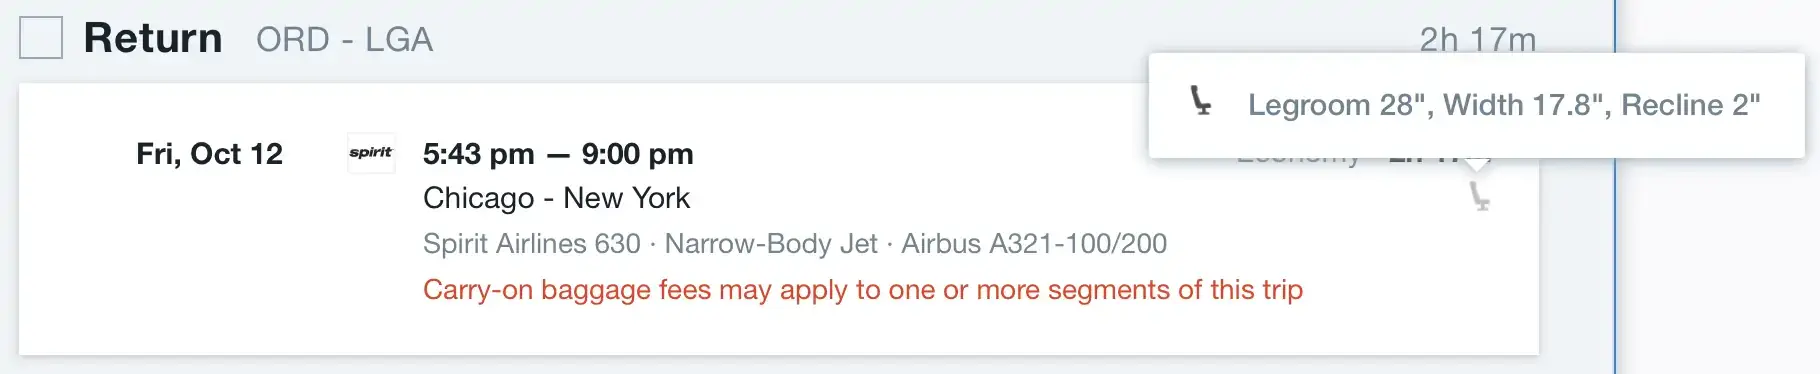The image size is (1820, 374).
Task: Open Spirit Airlines 630 flight details
Action: [532, 244]
